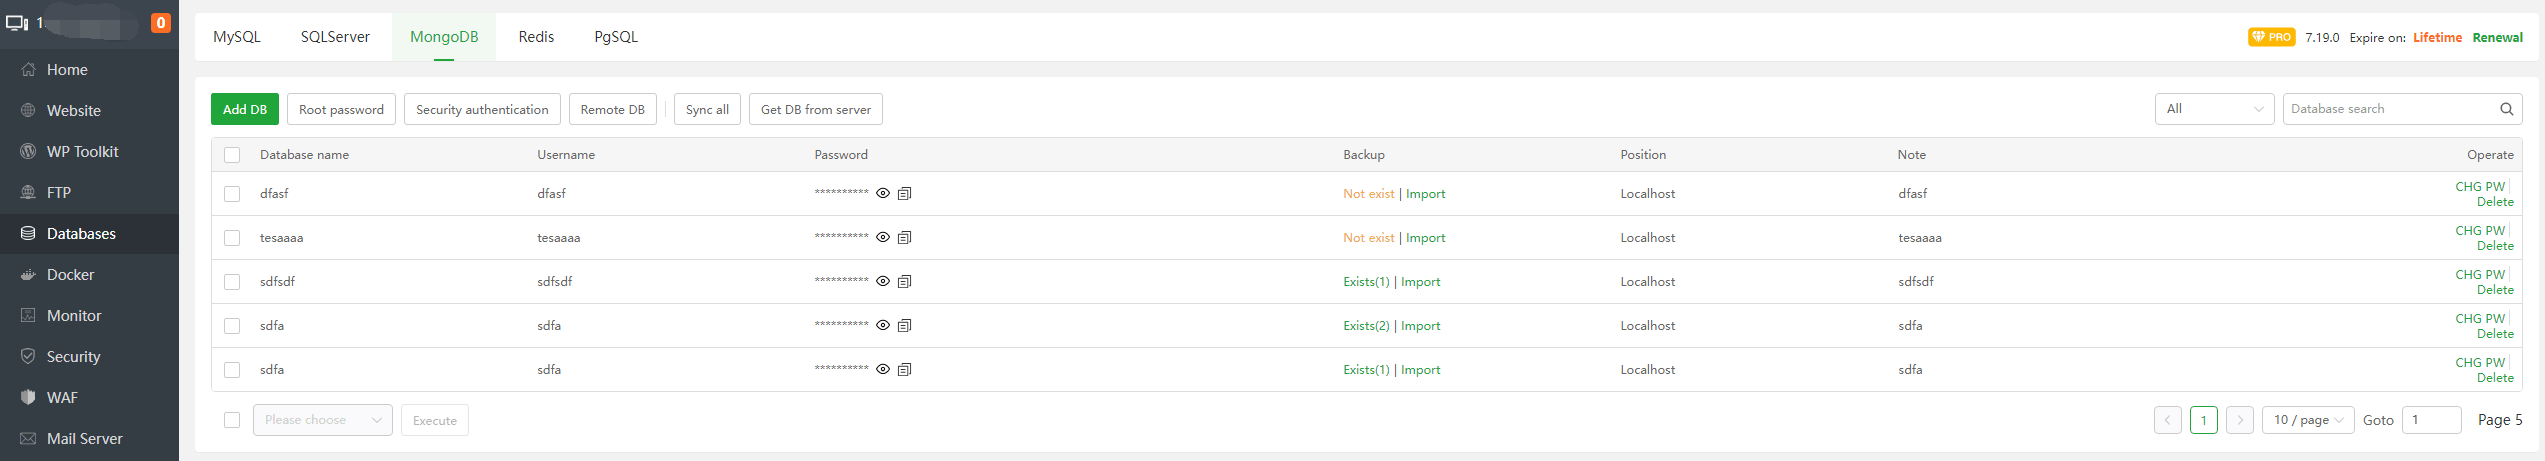Open the All filter dropdown
2545x461 pixels.
[x=2214, y=109]
